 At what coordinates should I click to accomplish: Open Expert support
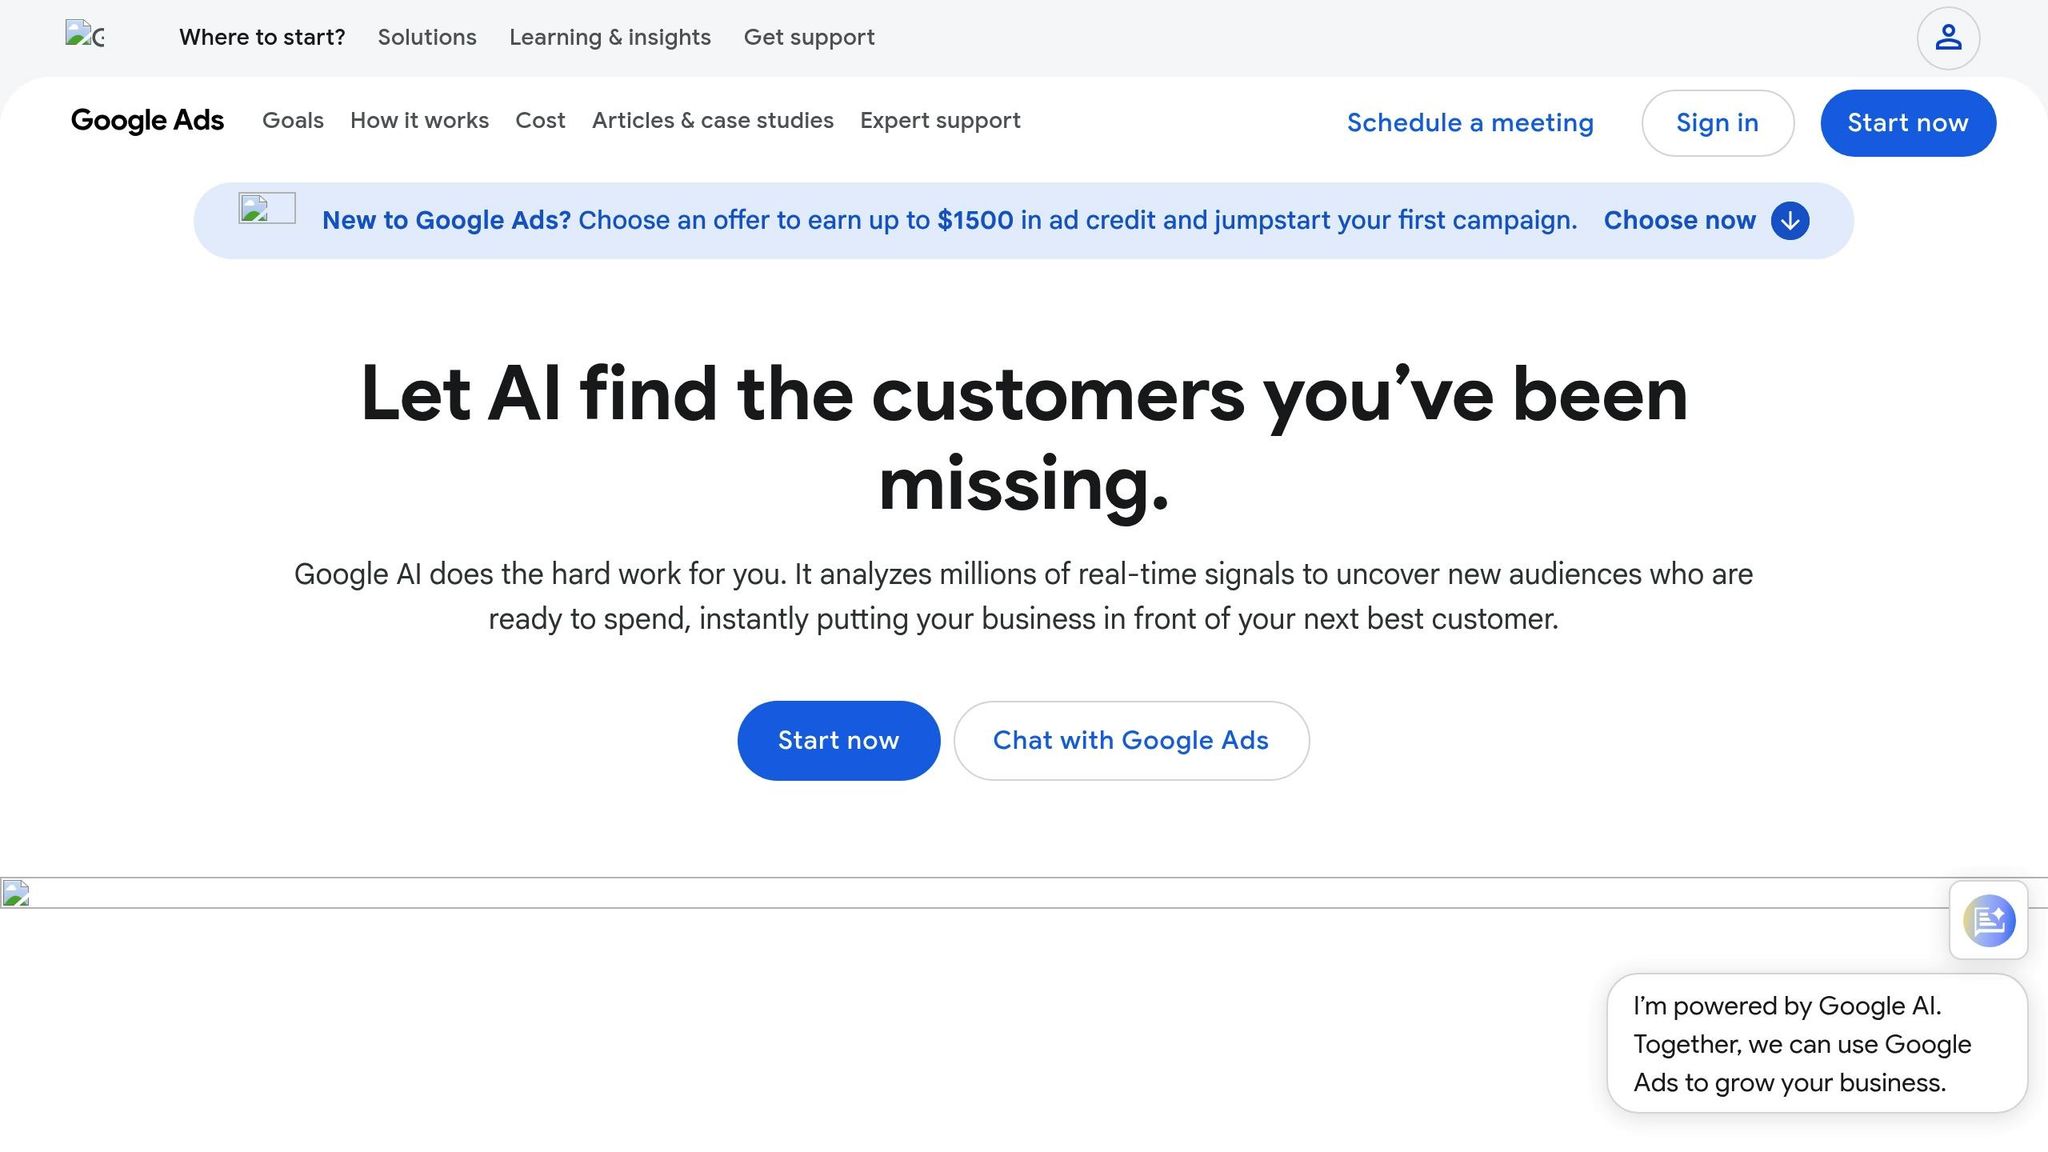[x=939, y=121]
